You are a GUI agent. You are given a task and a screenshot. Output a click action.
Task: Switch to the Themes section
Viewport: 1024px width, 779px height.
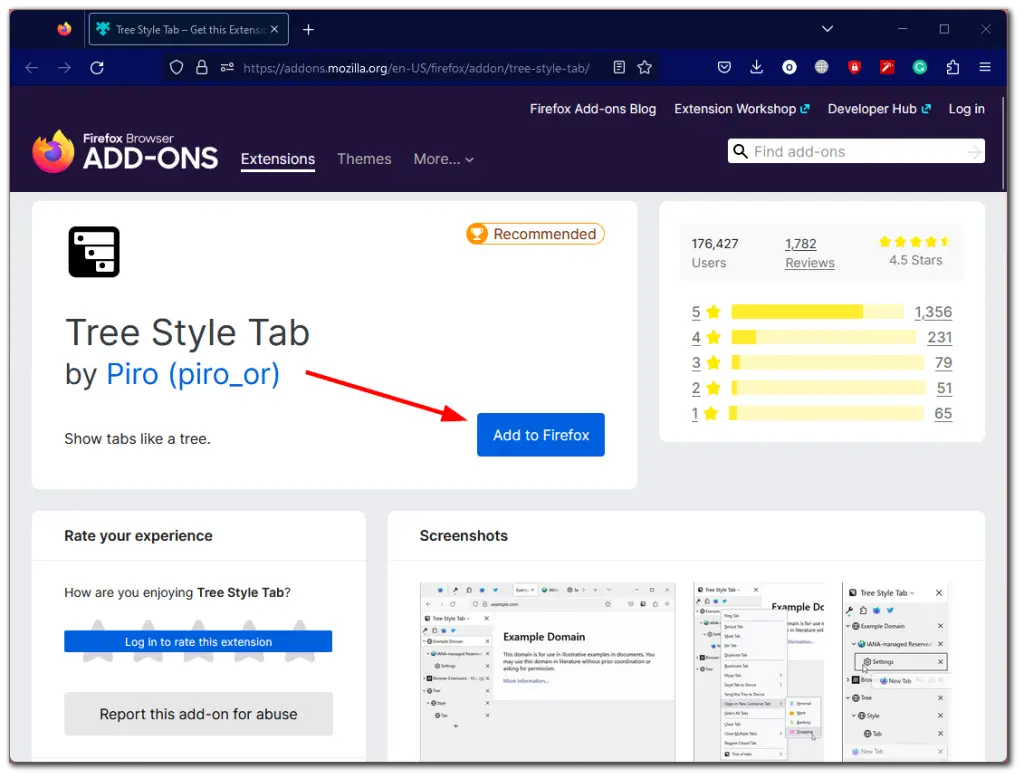[364, 159]
